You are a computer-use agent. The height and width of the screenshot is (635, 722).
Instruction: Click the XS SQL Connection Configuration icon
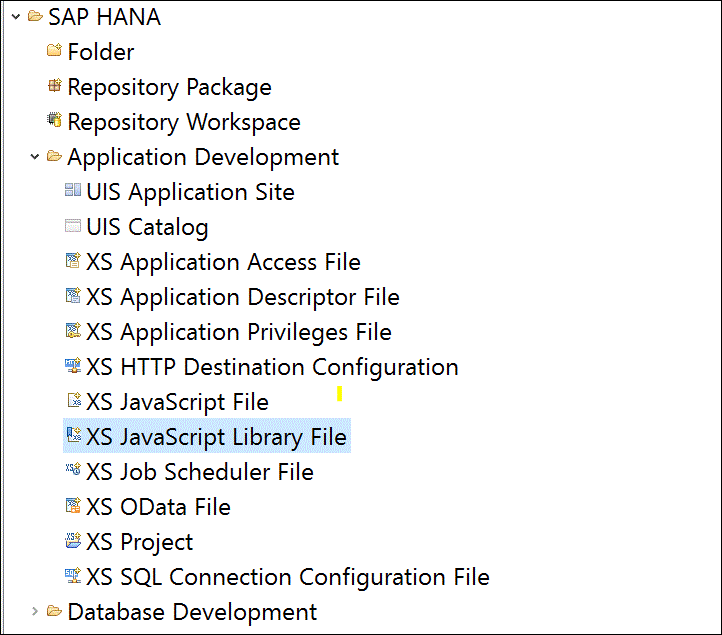click(72, 577)
